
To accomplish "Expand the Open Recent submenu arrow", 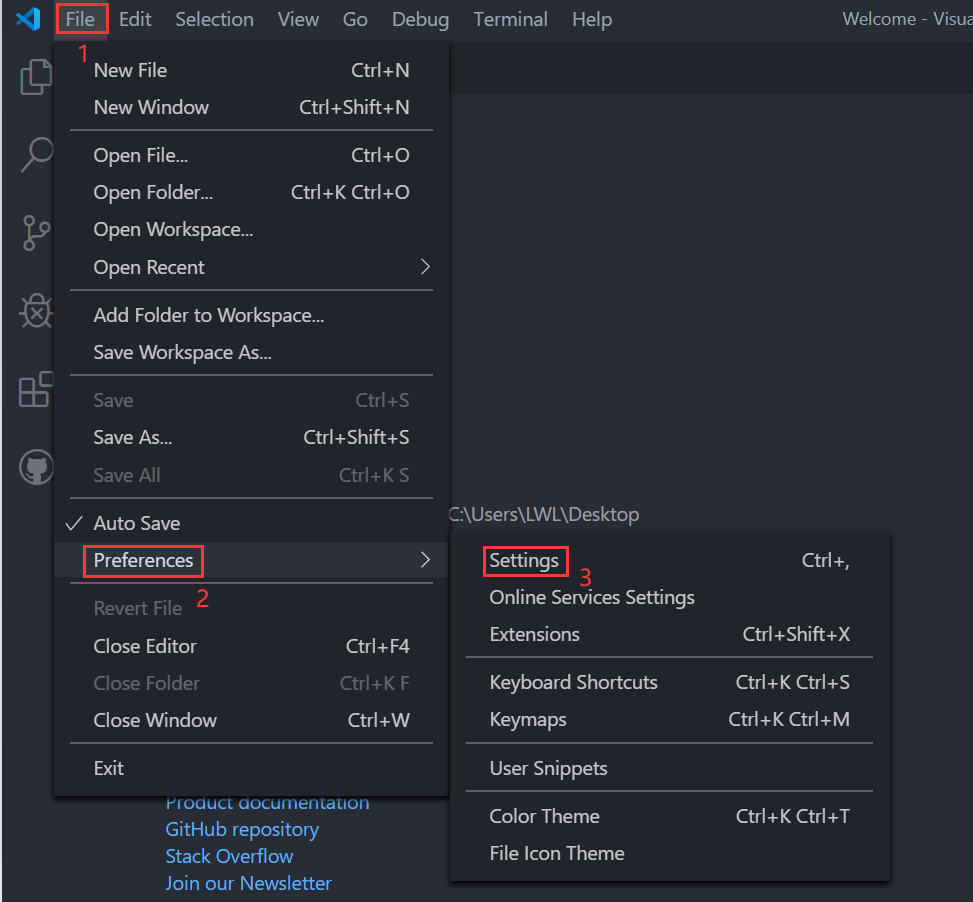I will [425, 267].
